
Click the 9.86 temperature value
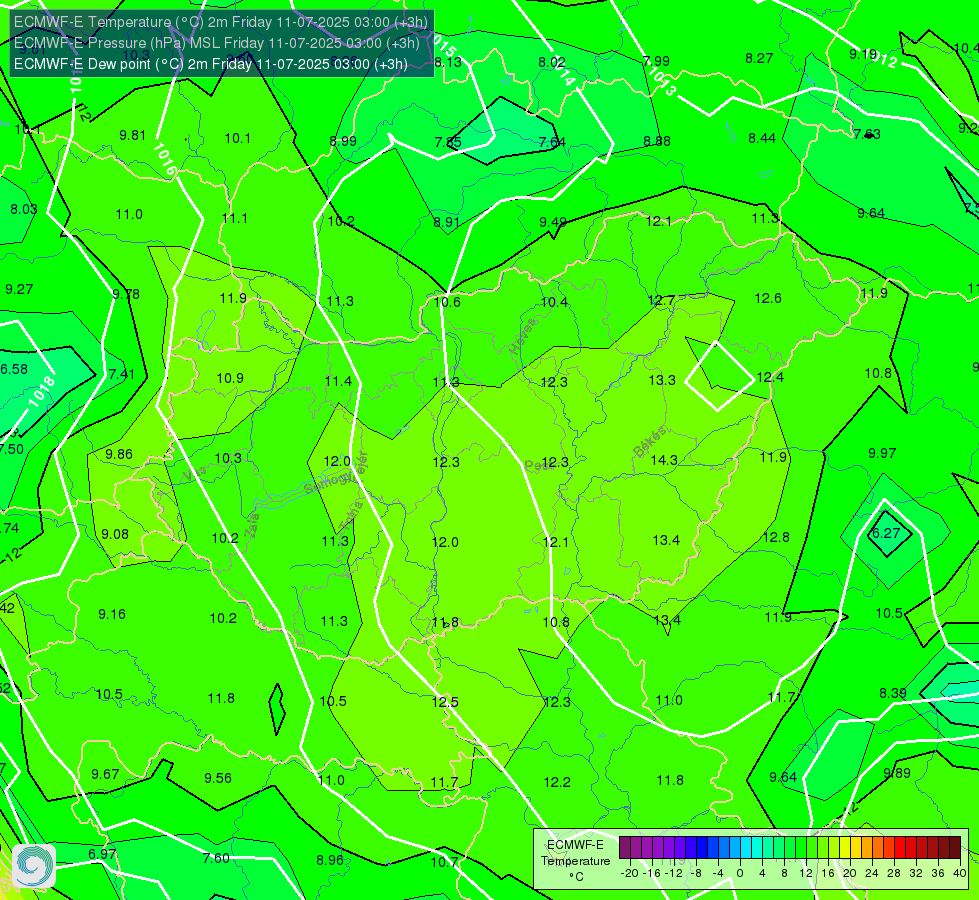point(119,454)
